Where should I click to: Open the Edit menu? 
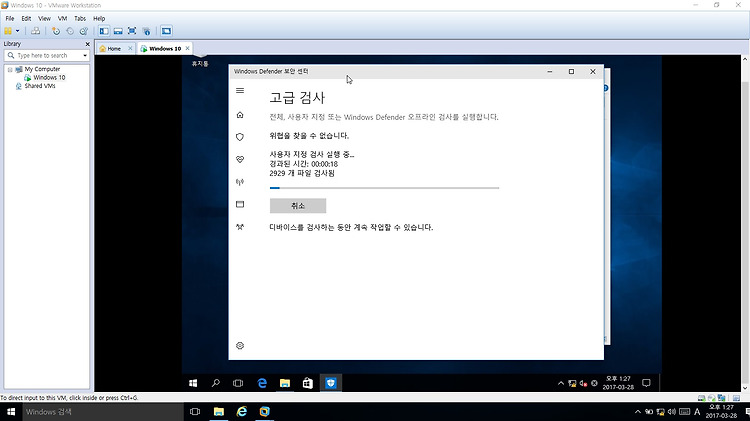click(26, 18)
